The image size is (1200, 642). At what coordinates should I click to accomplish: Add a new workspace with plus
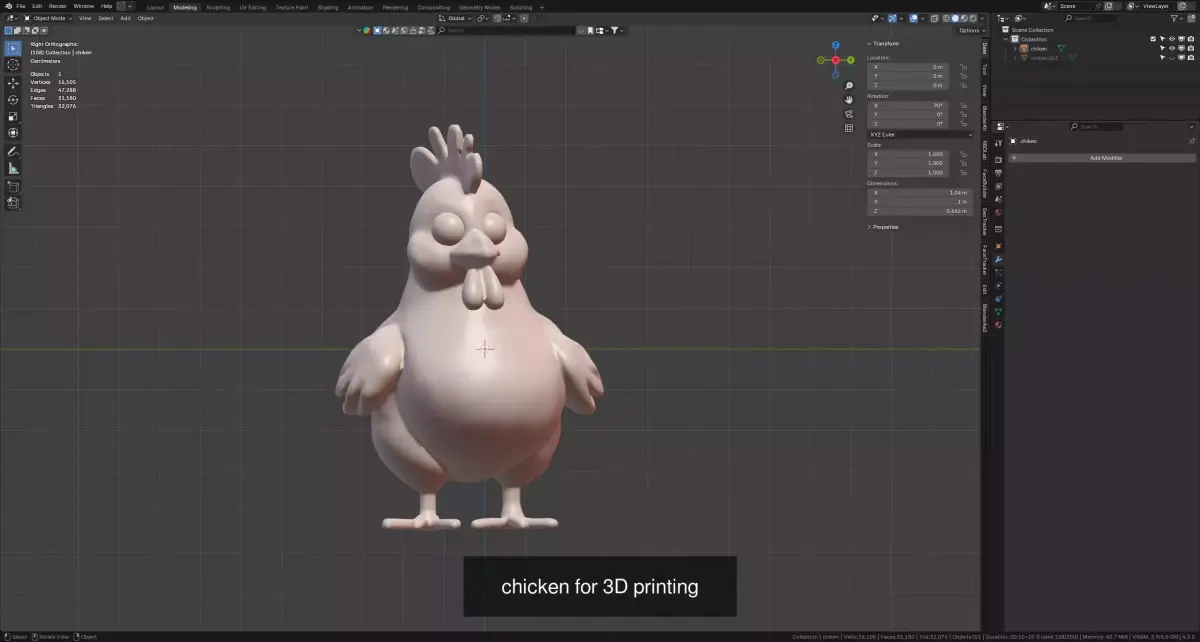pos(542,7)
